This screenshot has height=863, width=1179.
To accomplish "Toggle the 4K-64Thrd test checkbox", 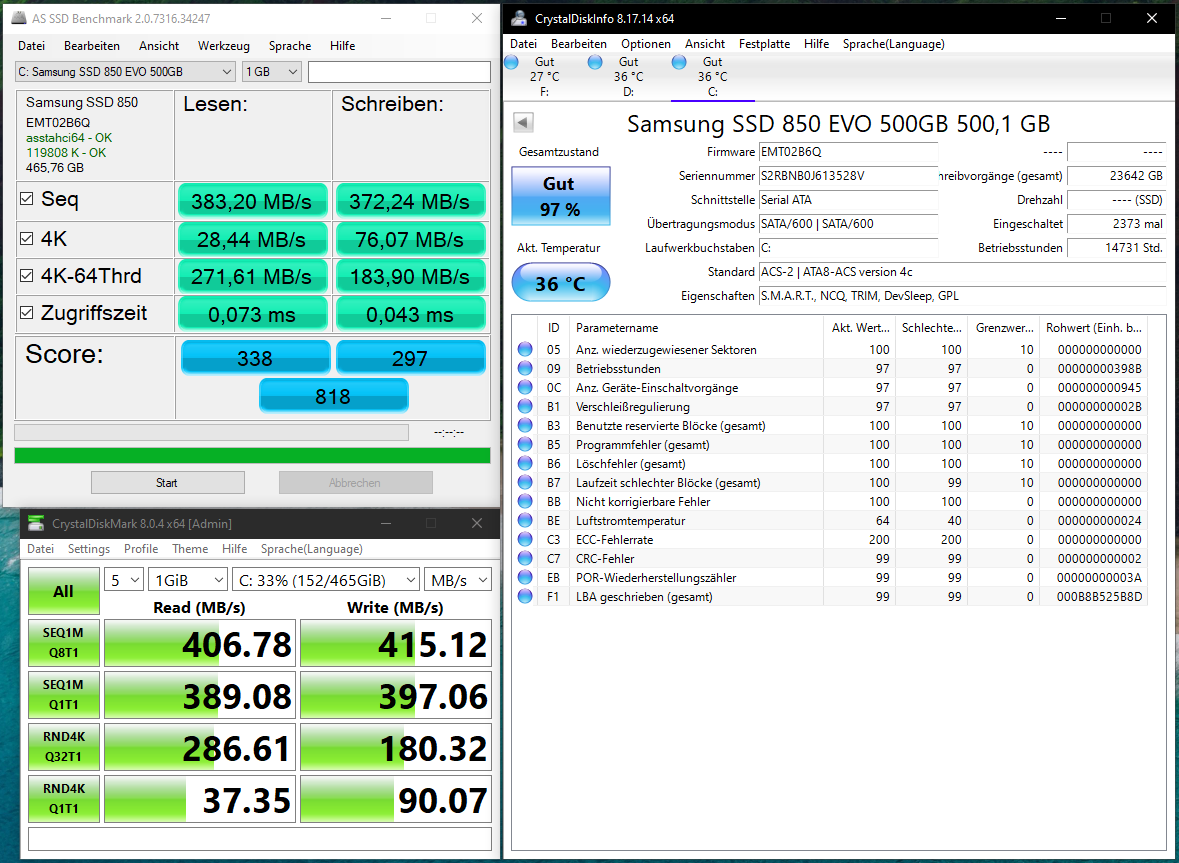I will (x=26, y=275).
